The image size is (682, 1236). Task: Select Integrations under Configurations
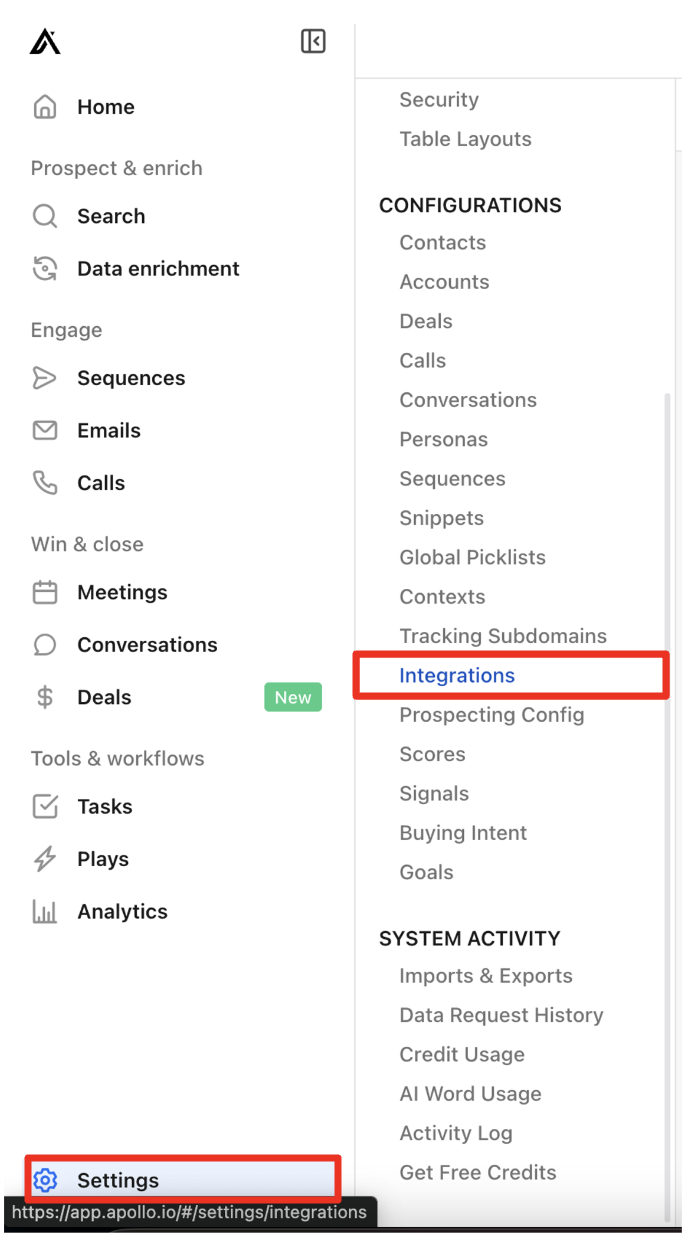point(457,676)
